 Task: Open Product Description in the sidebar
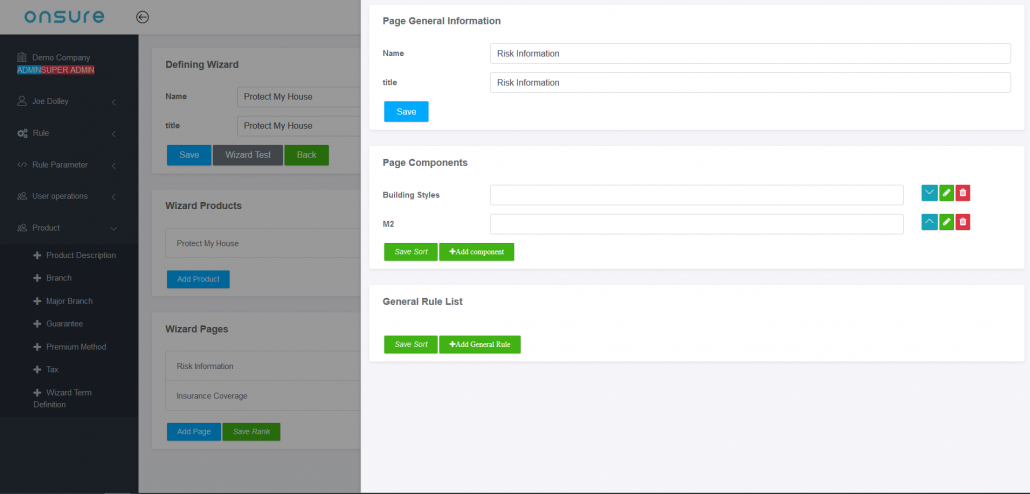click(x=80, y=255)
